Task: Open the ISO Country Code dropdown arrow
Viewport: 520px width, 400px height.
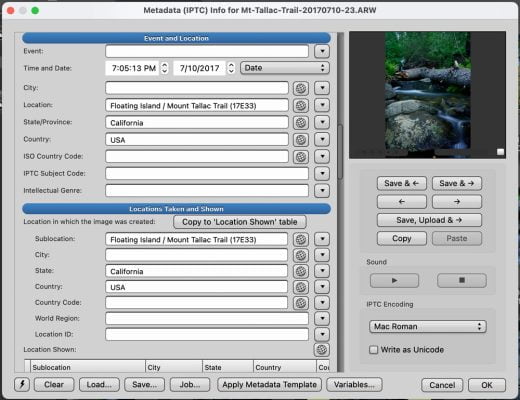Action: point(322,156)
